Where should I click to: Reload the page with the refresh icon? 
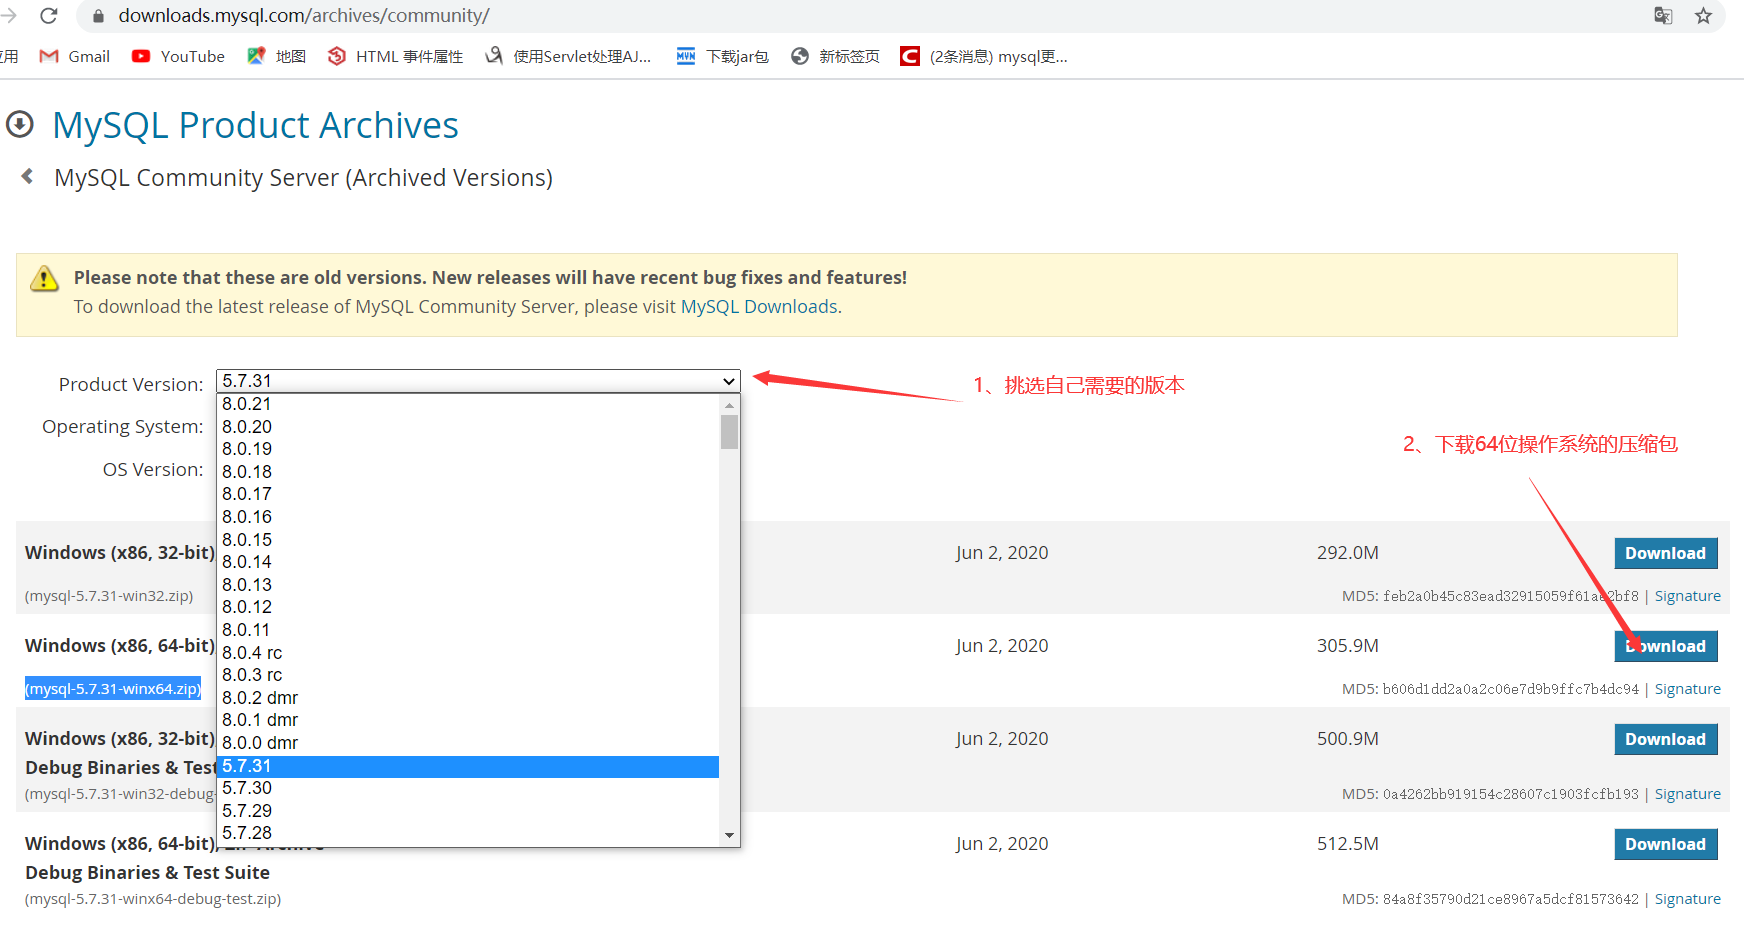(x=48, y=16)
